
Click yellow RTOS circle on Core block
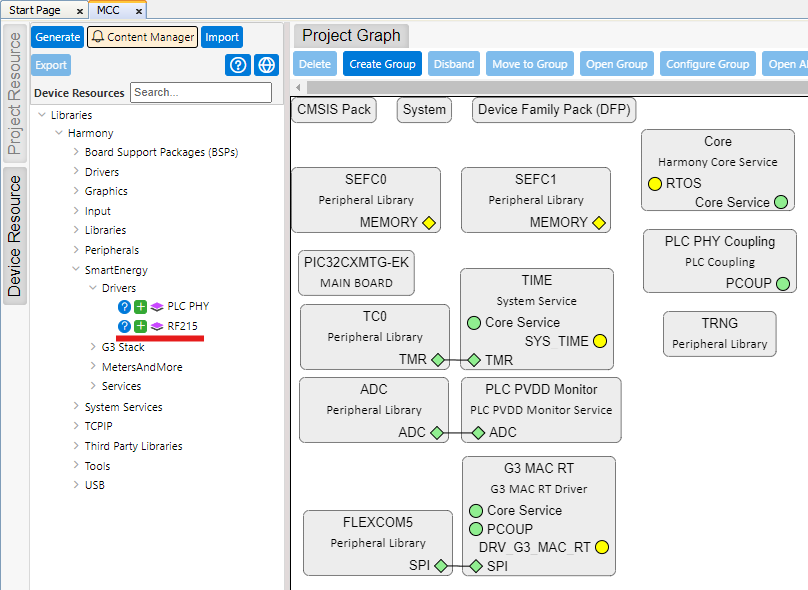tap(655, 184)
